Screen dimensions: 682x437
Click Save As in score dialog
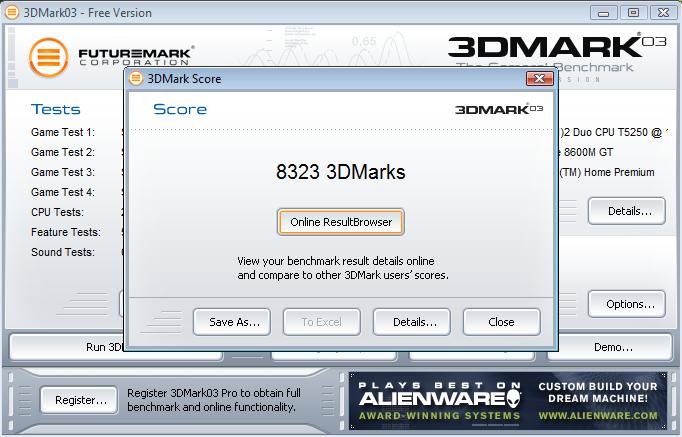[x=232, y=322]
